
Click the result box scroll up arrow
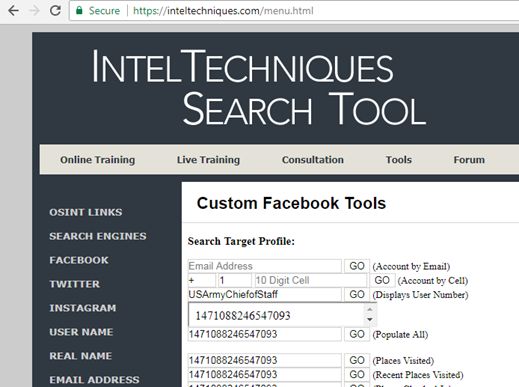pyautogui.click(x=370, y=309)
